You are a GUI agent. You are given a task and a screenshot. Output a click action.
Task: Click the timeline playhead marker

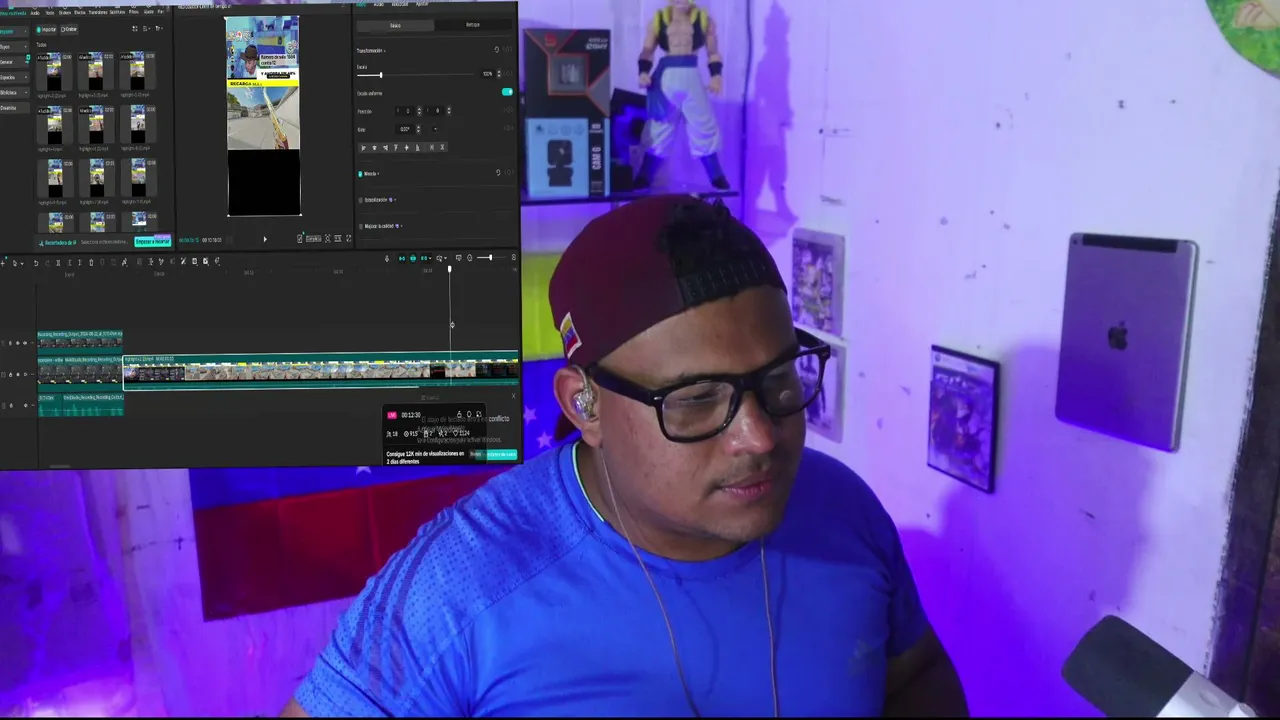point(450,270)
